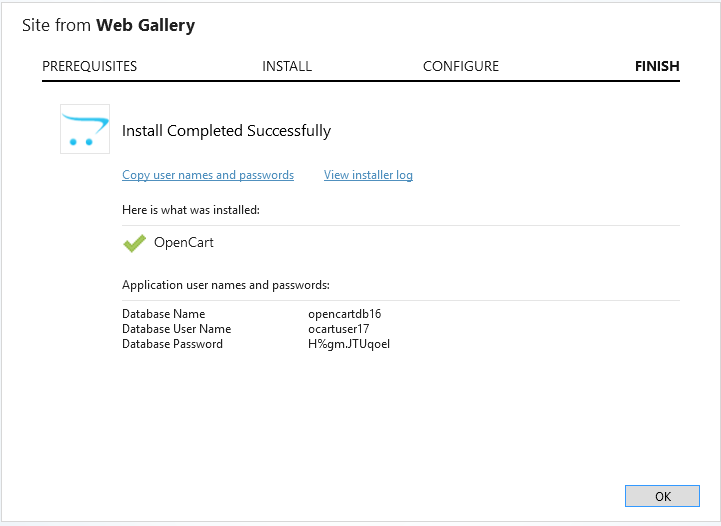Image resolution: width=721 pixels, height=526 pixels.
Task: Click the green checkmark beside OpenCart
Action: [x=134, y=242]
